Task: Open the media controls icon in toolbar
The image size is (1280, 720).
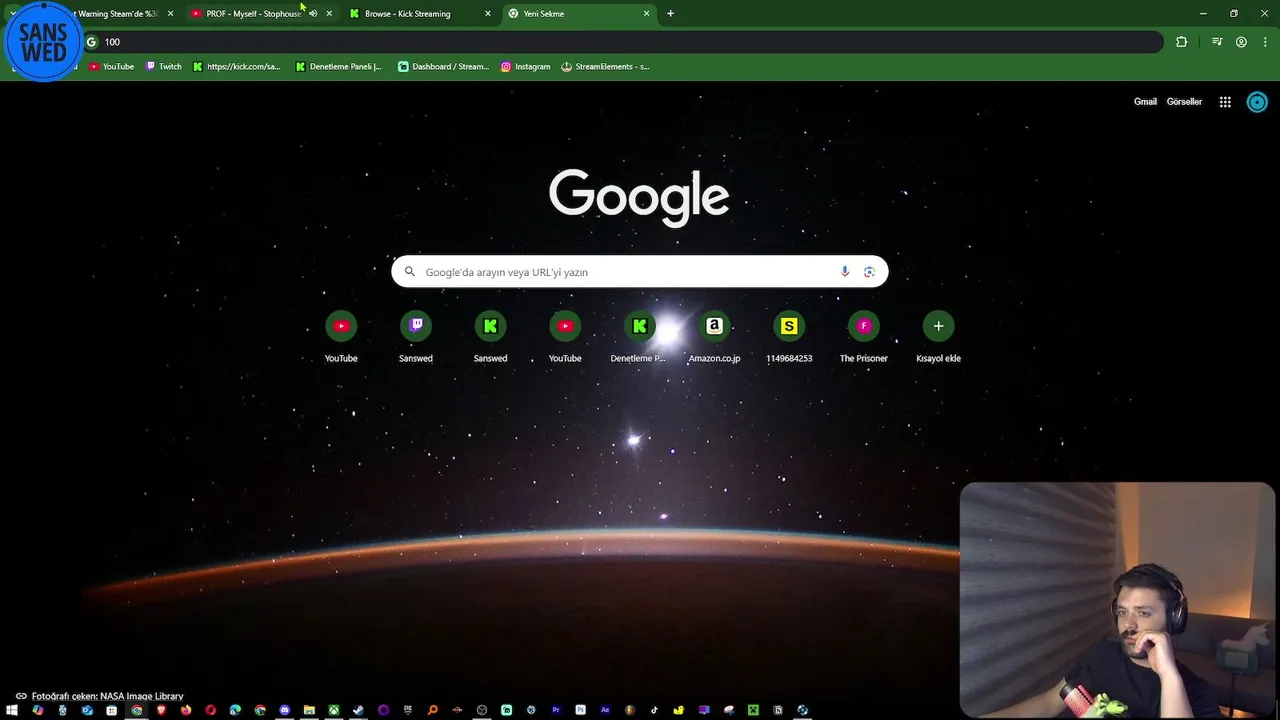Action: click(1217, 42)
